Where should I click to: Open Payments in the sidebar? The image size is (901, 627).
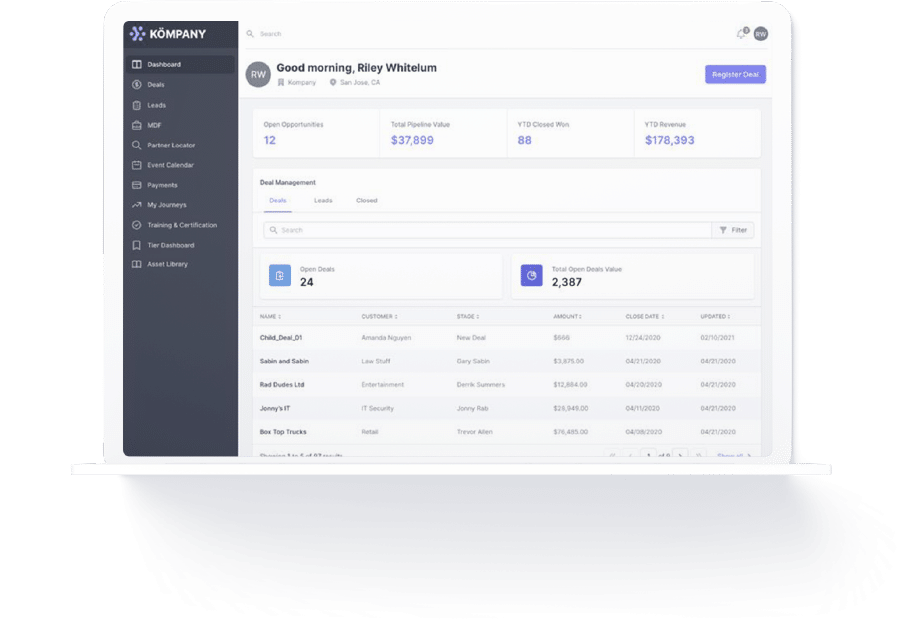[x=162, y=185]
